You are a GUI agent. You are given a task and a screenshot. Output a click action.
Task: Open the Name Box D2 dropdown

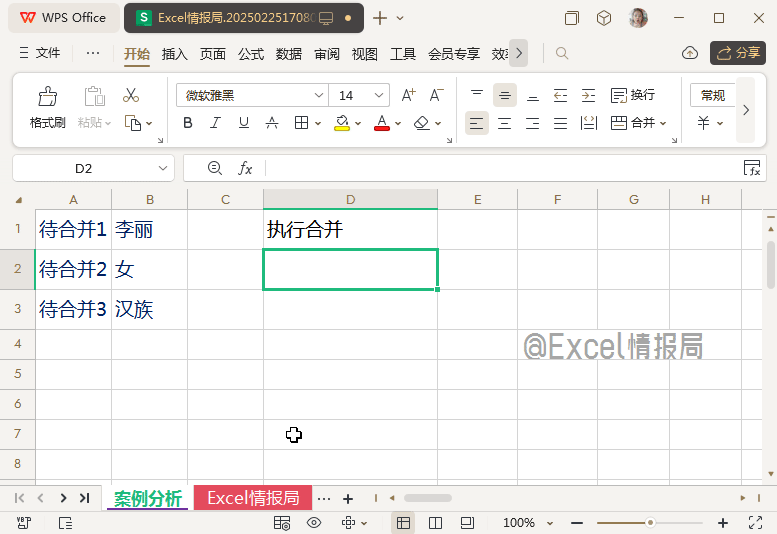point(163,168)
